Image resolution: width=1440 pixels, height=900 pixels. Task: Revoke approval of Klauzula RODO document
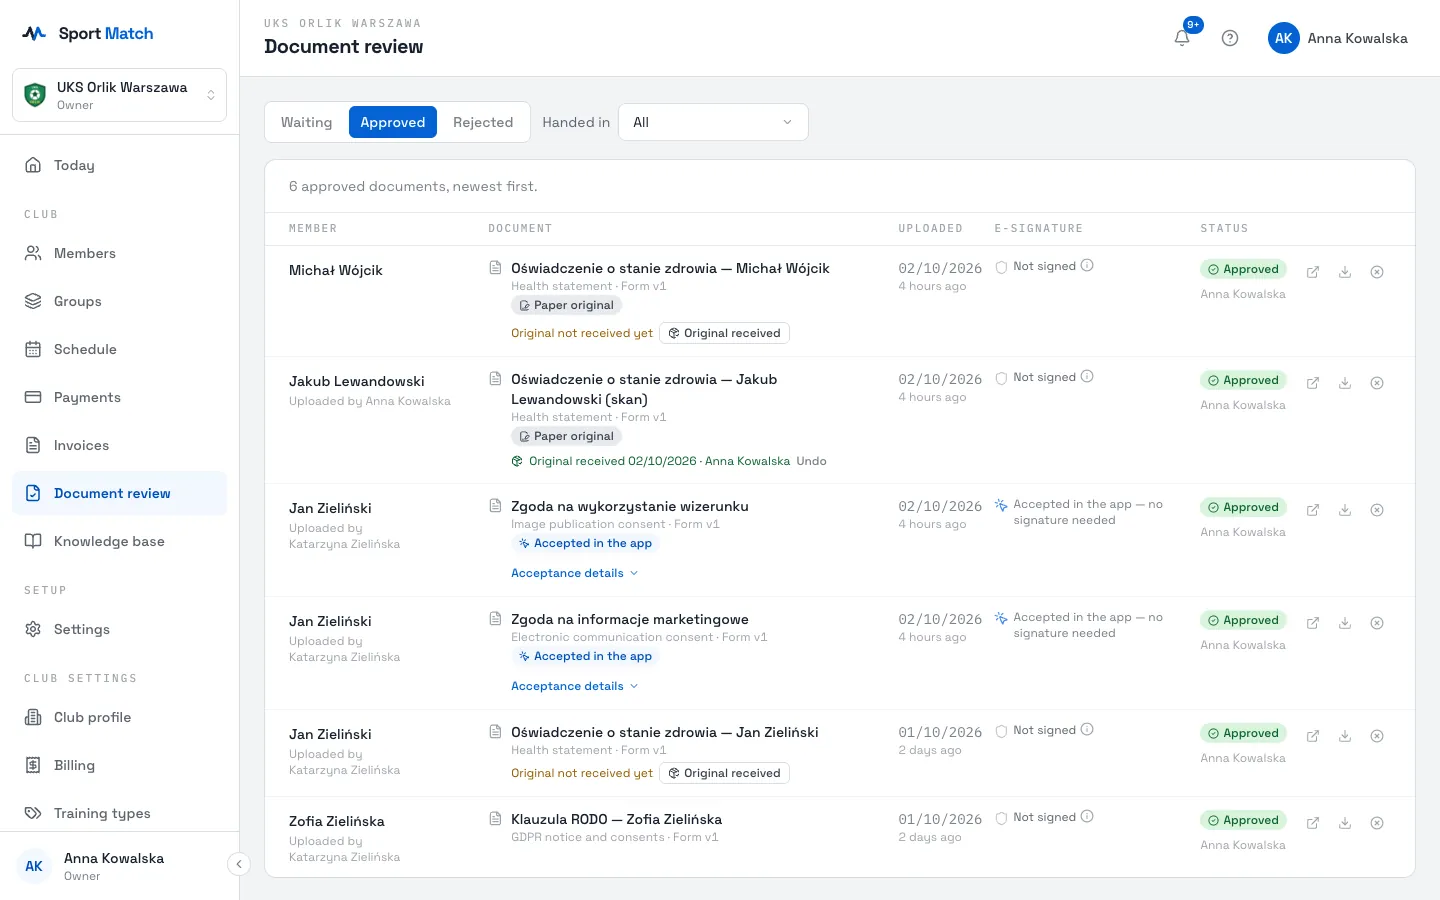click(x=1377, y=823)
